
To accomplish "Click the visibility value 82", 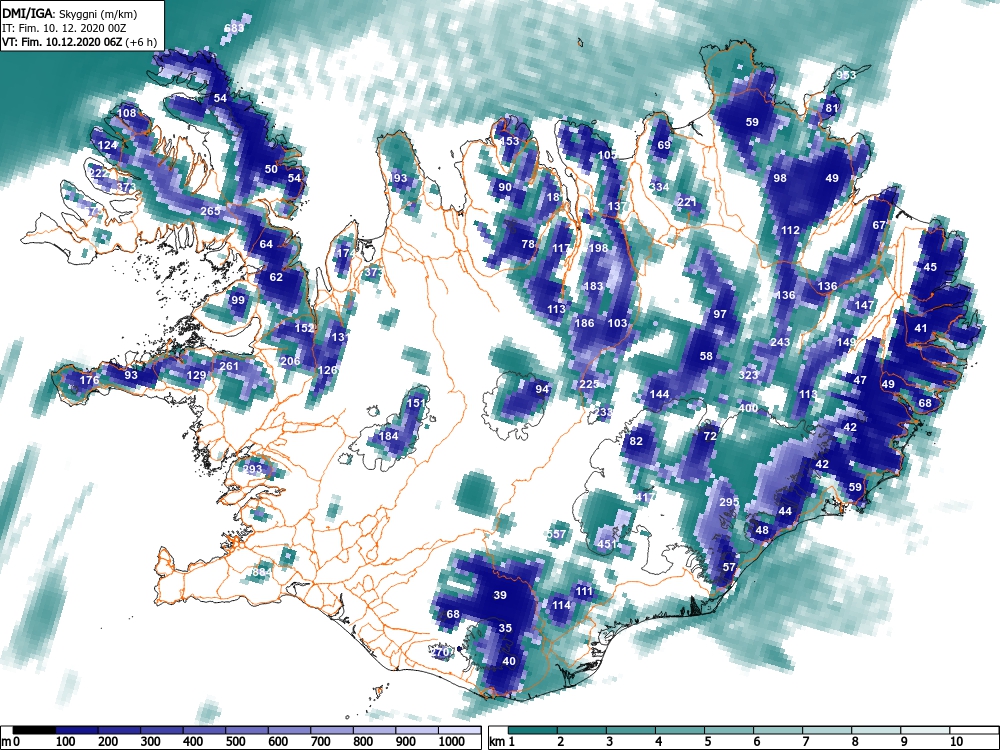I will (x=636, y=441).
